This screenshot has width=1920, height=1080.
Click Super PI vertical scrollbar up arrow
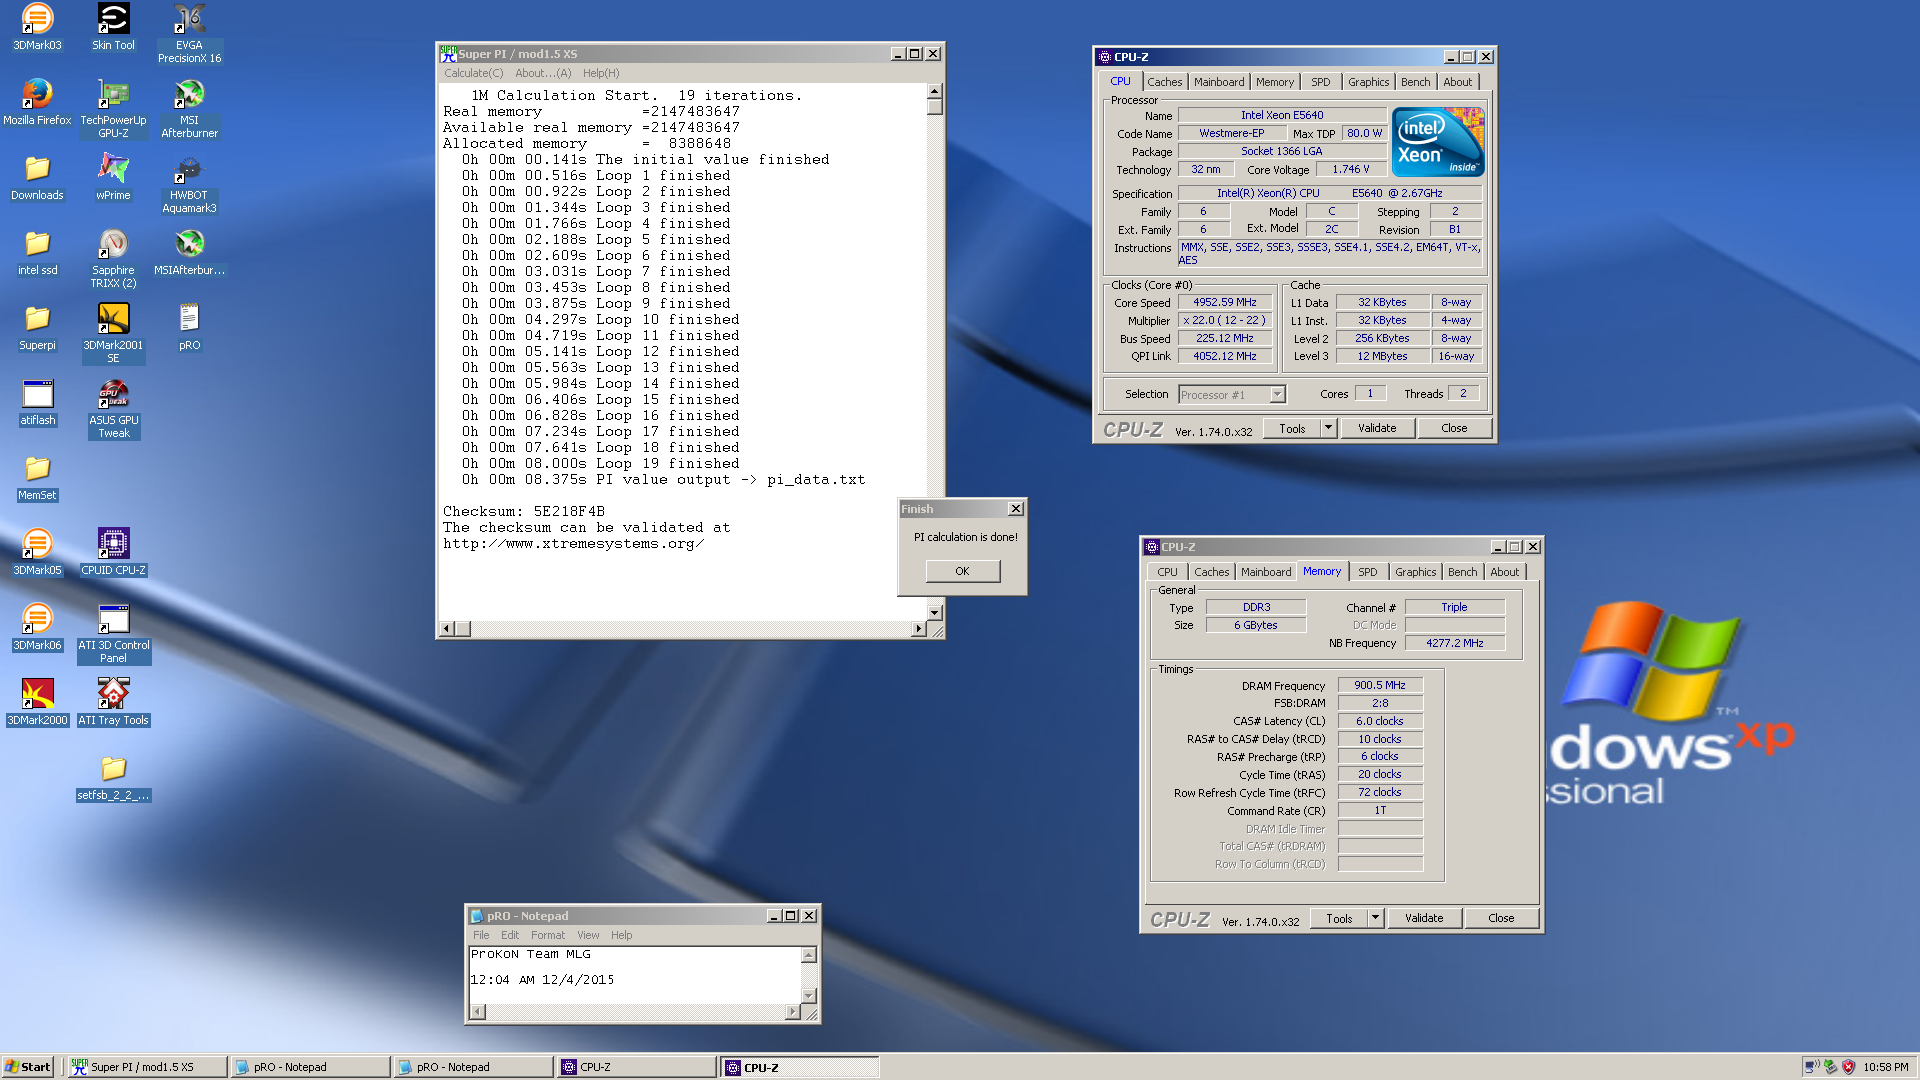(935, 91)
